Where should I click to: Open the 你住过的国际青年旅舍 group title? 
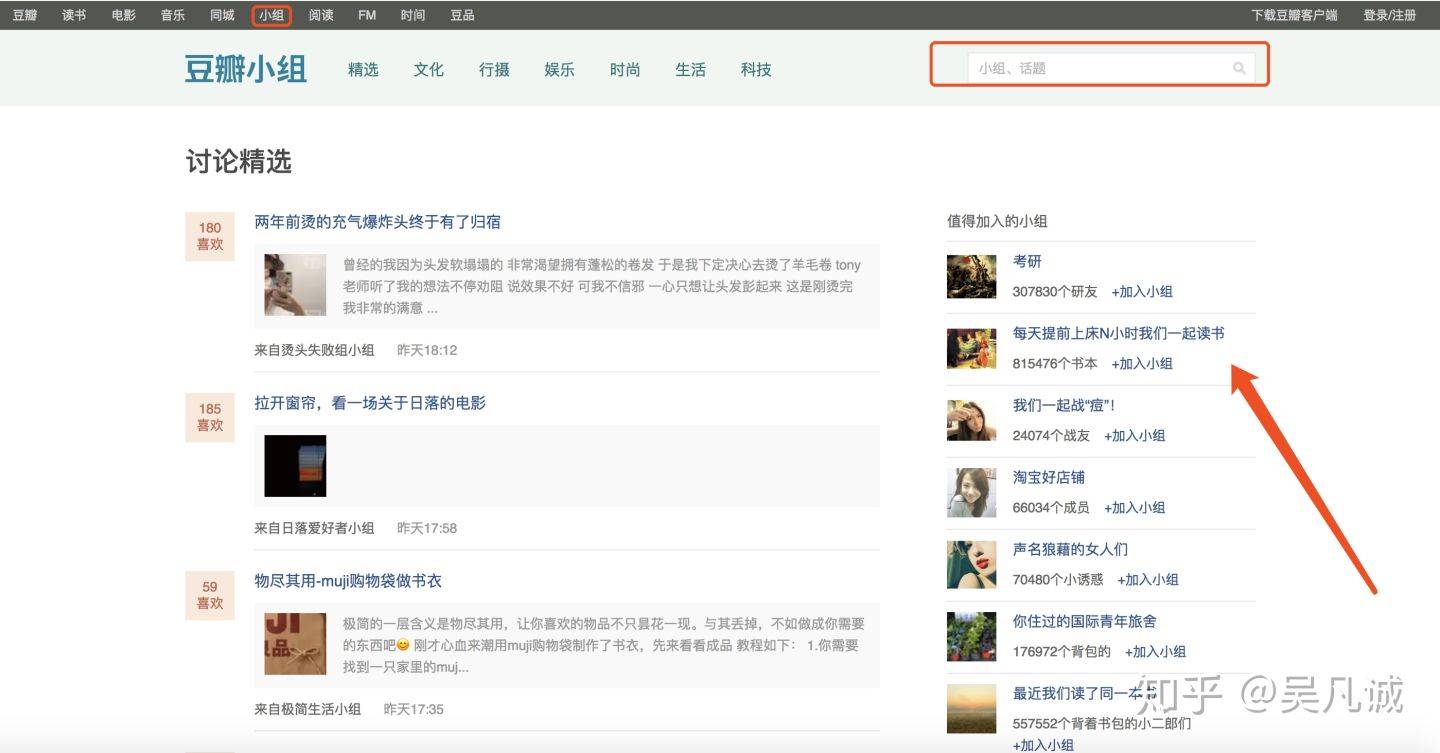coord(1084,621)
